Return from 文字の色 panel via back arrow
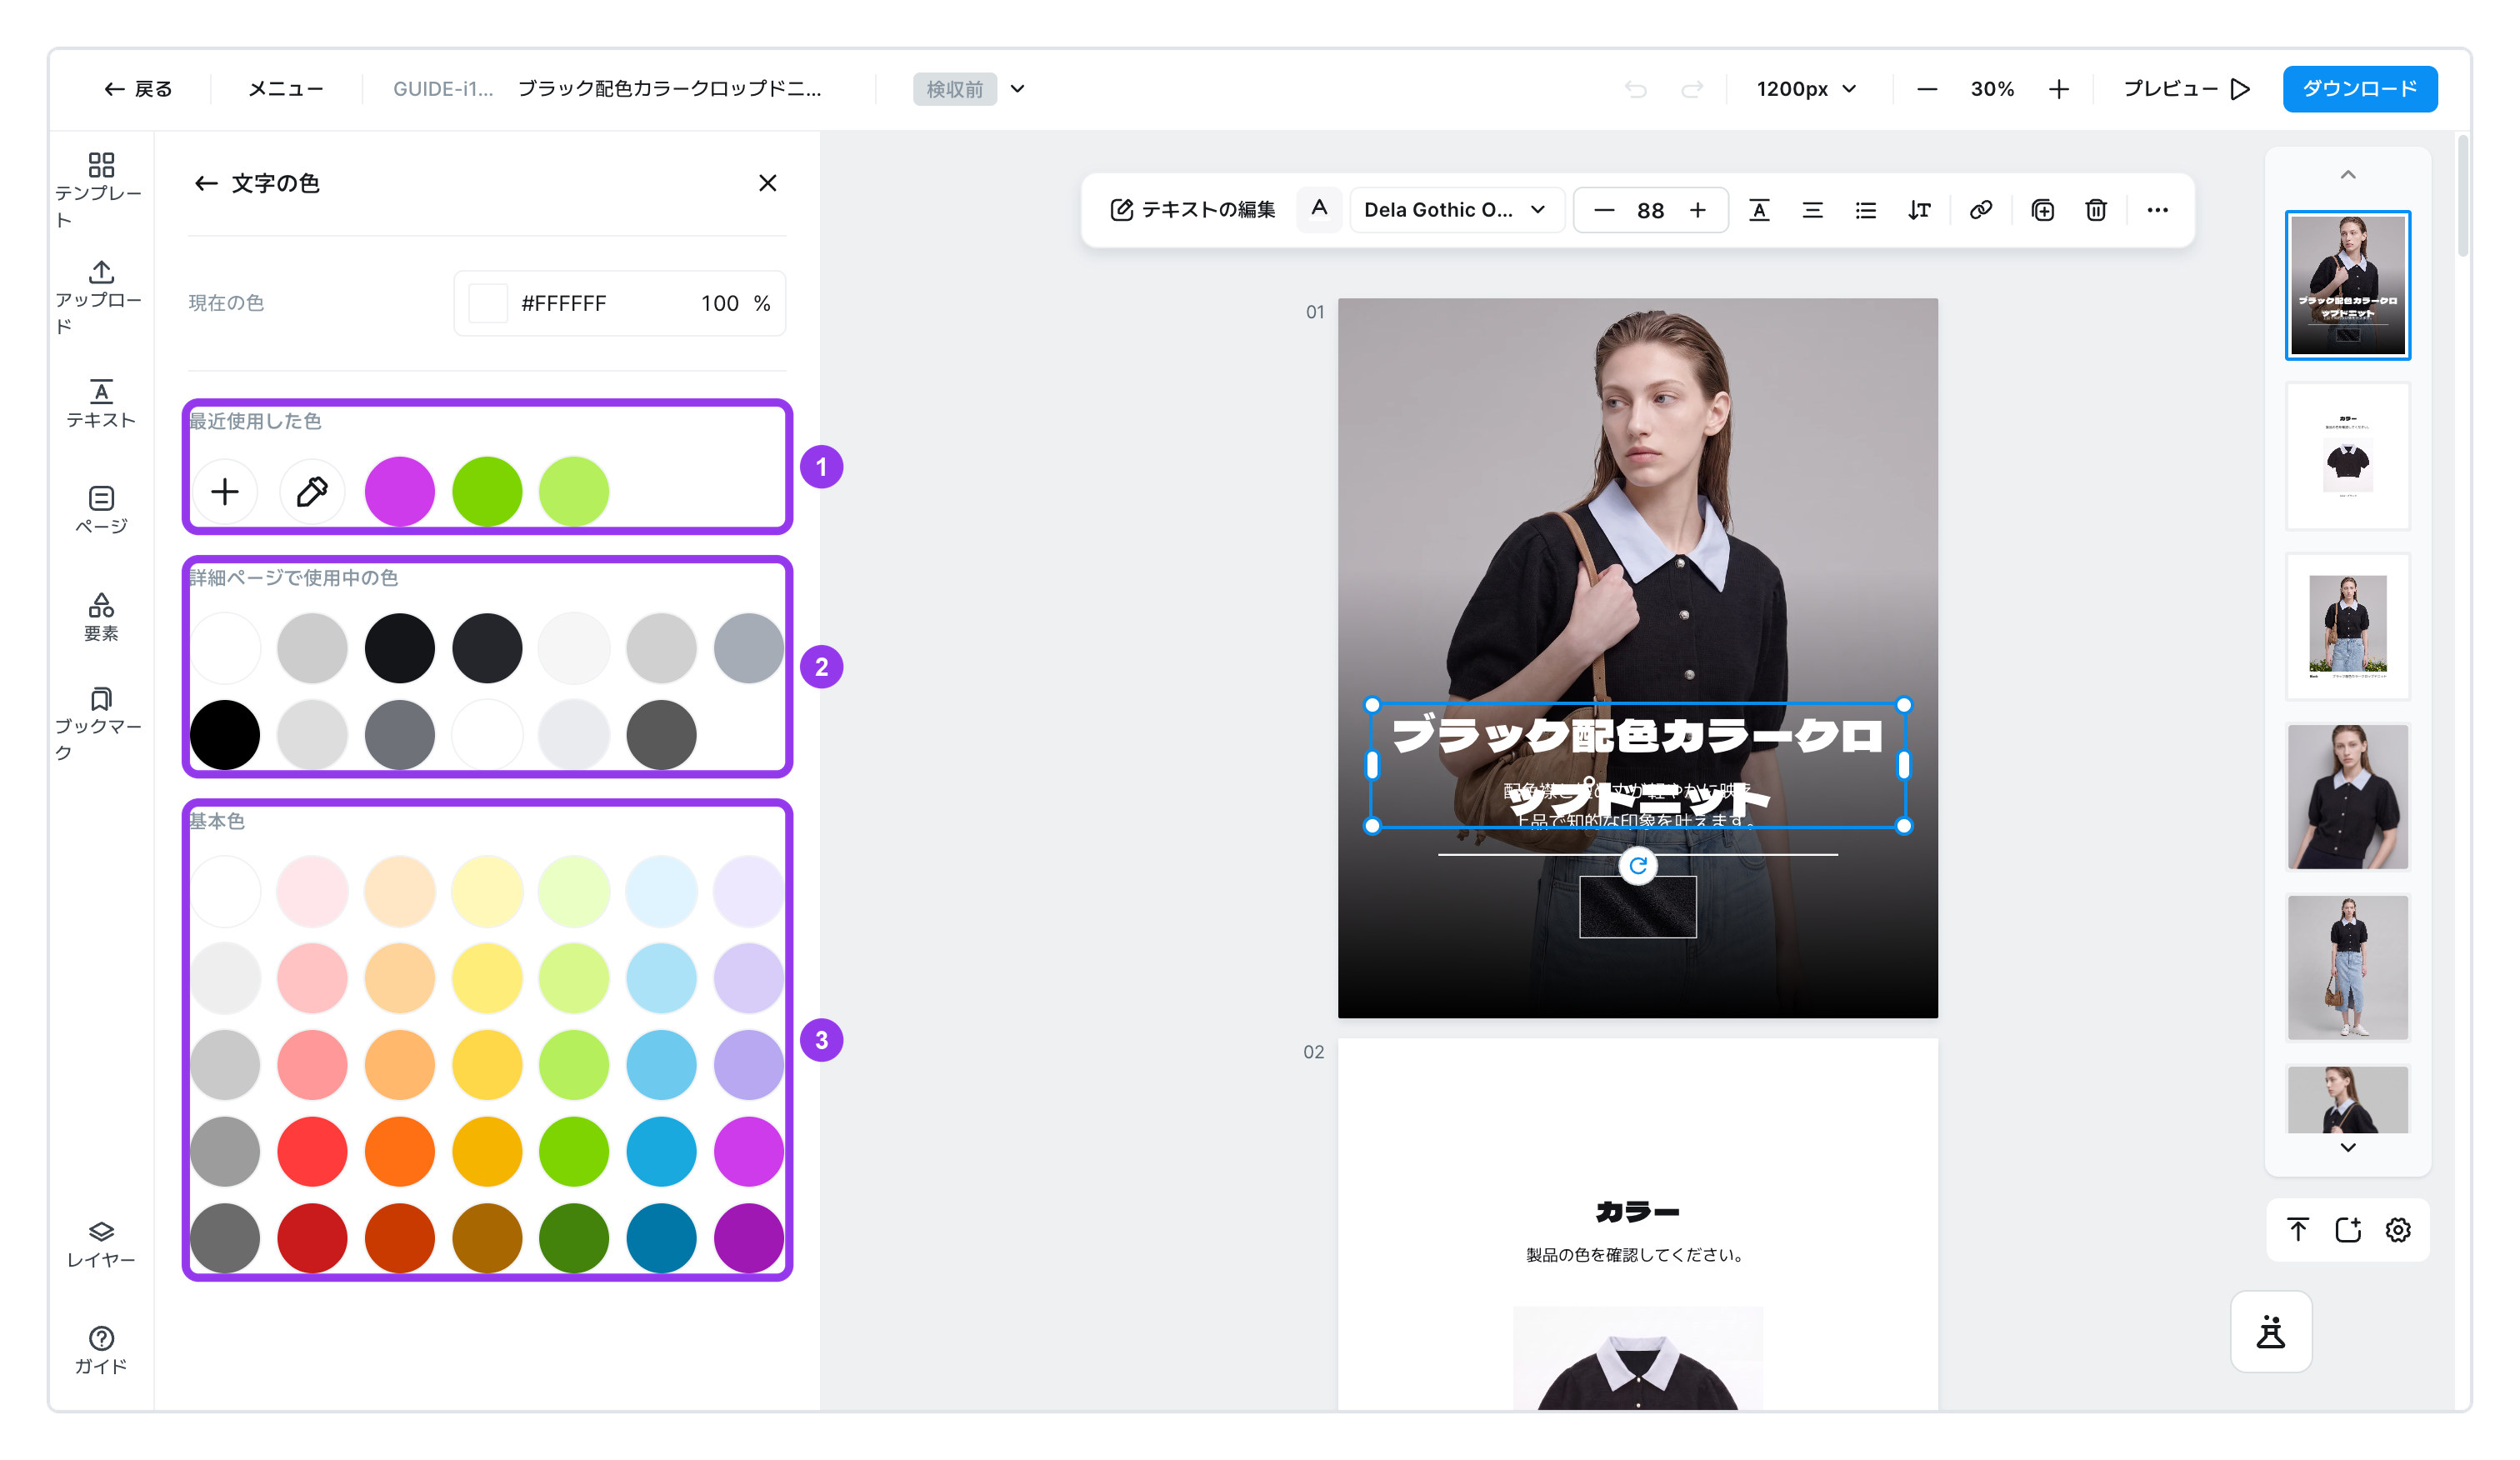 click(x=206, y=183)
